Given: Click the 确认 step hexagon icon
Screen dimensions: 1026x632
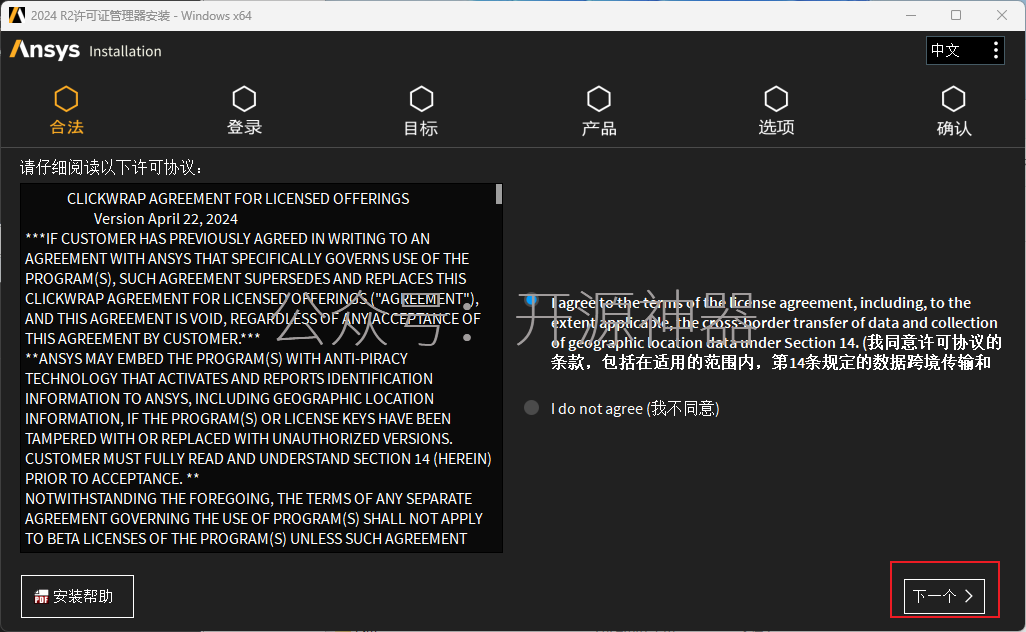Looking at the screenshot, I should [953, 99].
